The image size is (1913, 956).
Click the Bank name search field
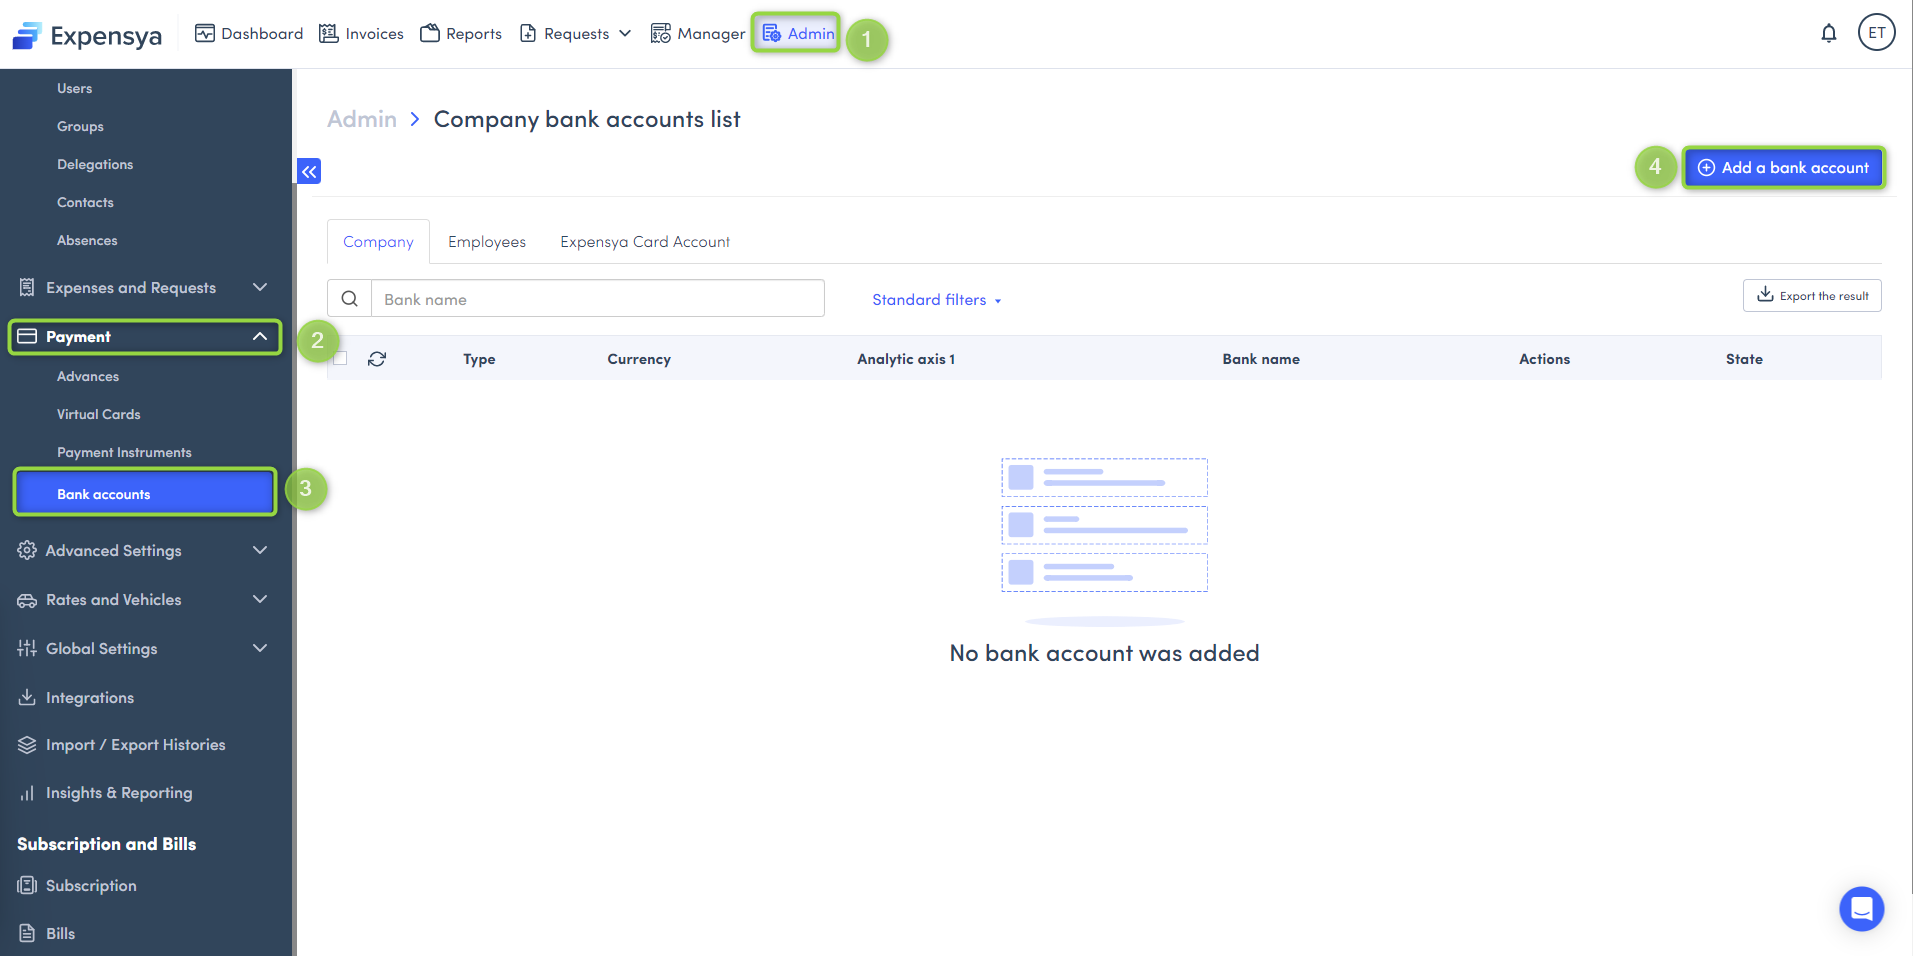(x=597, y=299)
